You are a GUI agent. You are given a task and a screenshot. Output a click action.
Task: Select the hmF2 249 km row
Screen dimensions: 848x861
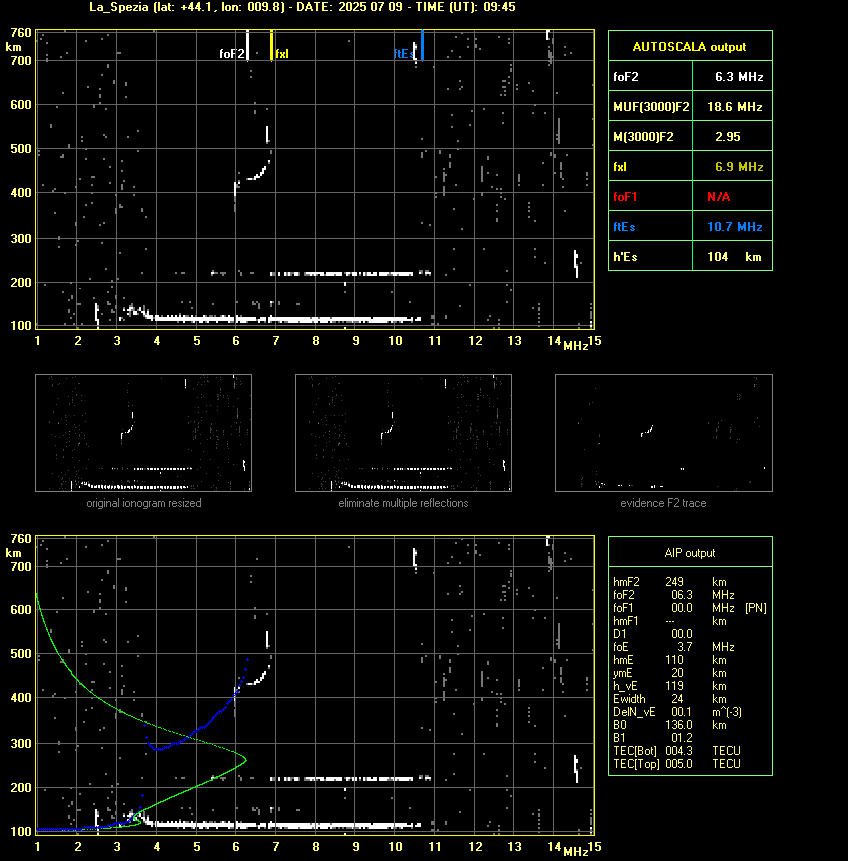[x=670, y=582]
